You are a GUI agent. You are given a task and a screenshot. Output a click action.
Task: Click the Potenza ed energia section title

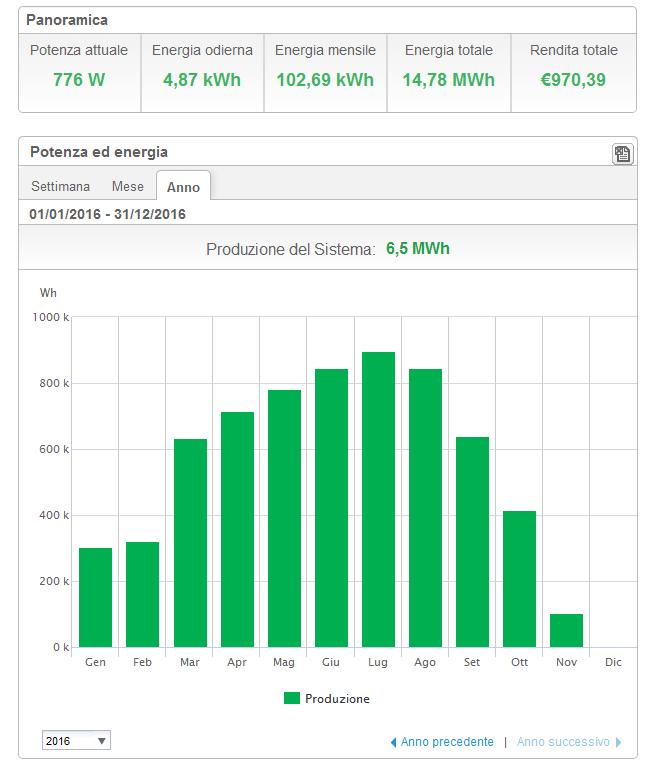click(x=99, y=152)
